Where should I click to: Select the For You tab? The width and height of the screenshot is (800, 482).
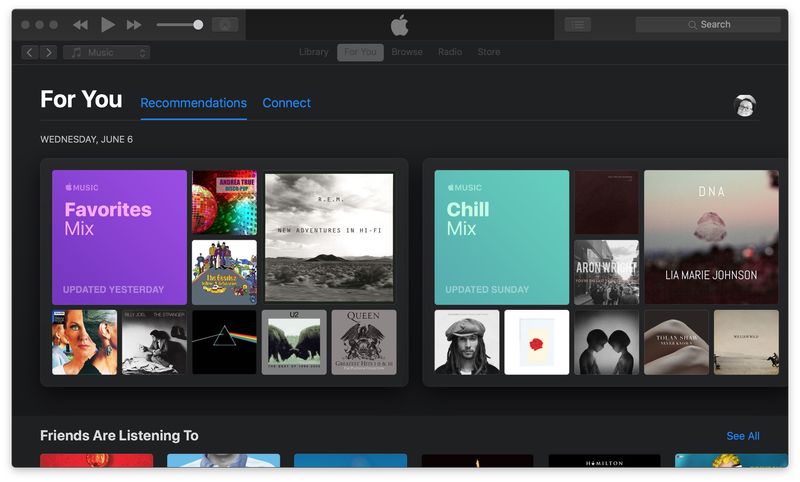point(360,52)
